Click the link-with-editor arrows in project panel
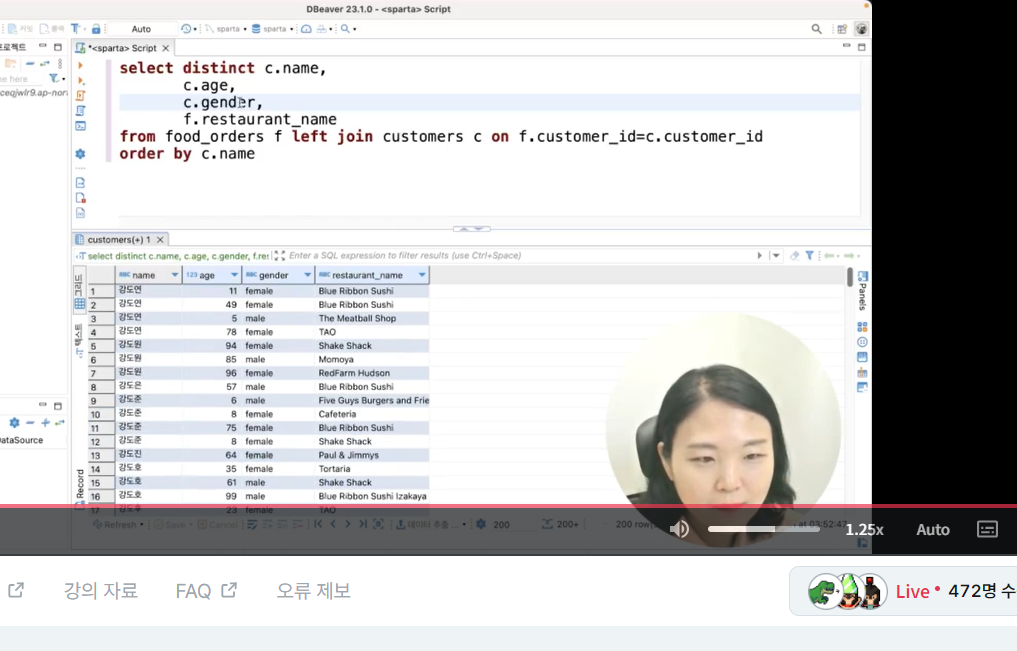 point(45,64)
